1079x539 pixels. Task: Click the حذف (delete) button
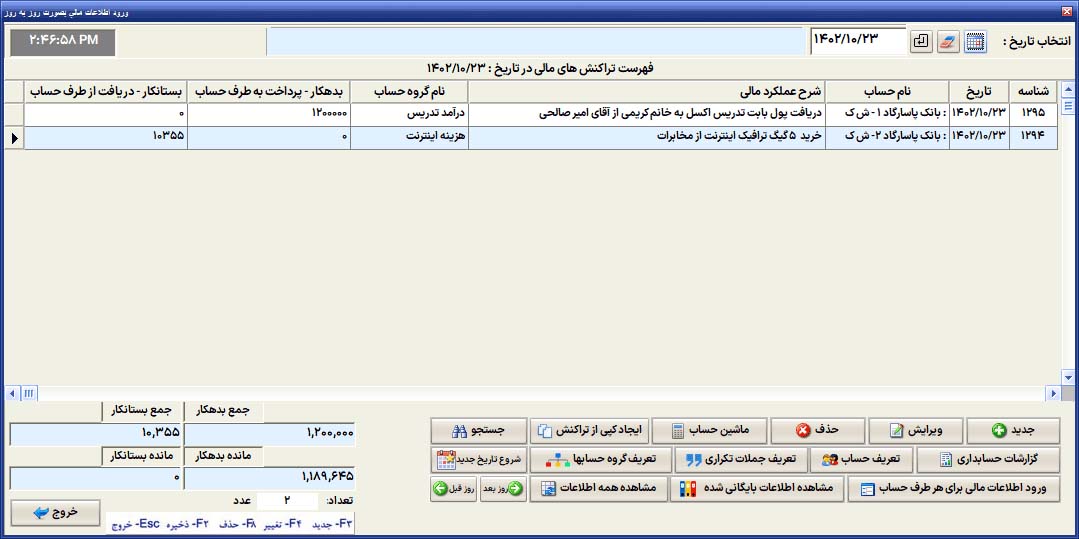coord(818,431)
